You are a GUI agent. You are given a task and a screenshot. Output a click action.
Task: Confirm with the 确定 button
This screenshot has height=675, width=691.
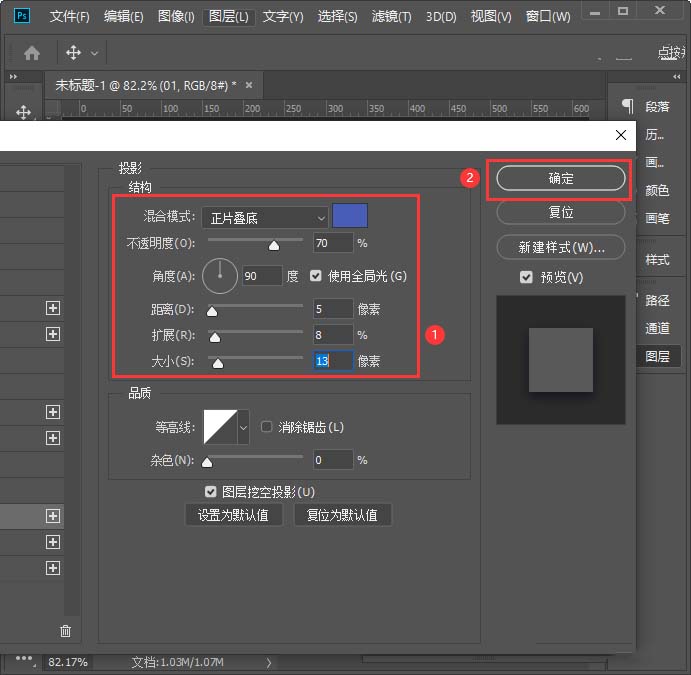[561, 178]
